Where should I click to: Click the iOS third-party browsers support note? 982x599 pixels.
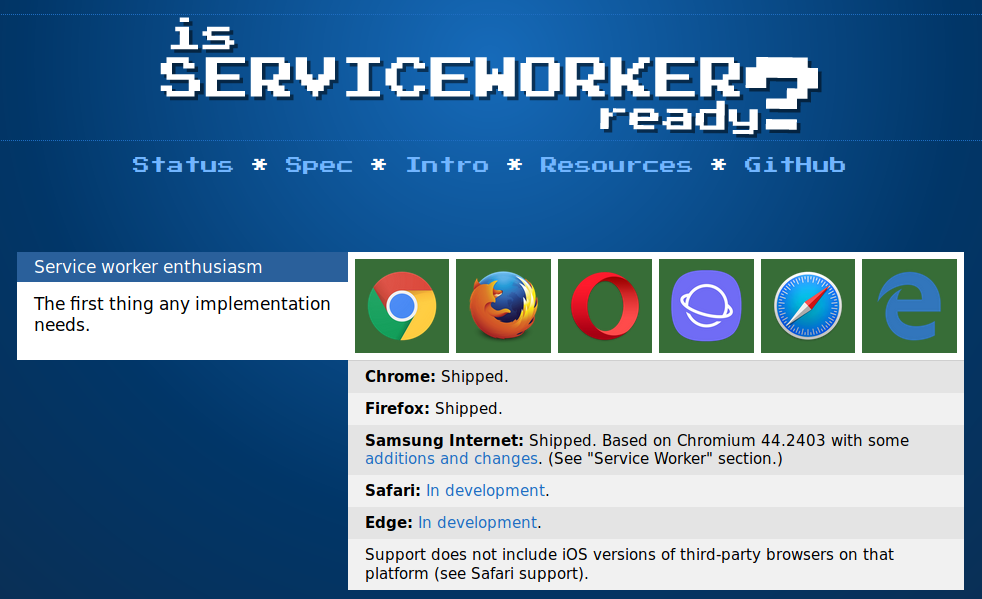pos(656,564)
